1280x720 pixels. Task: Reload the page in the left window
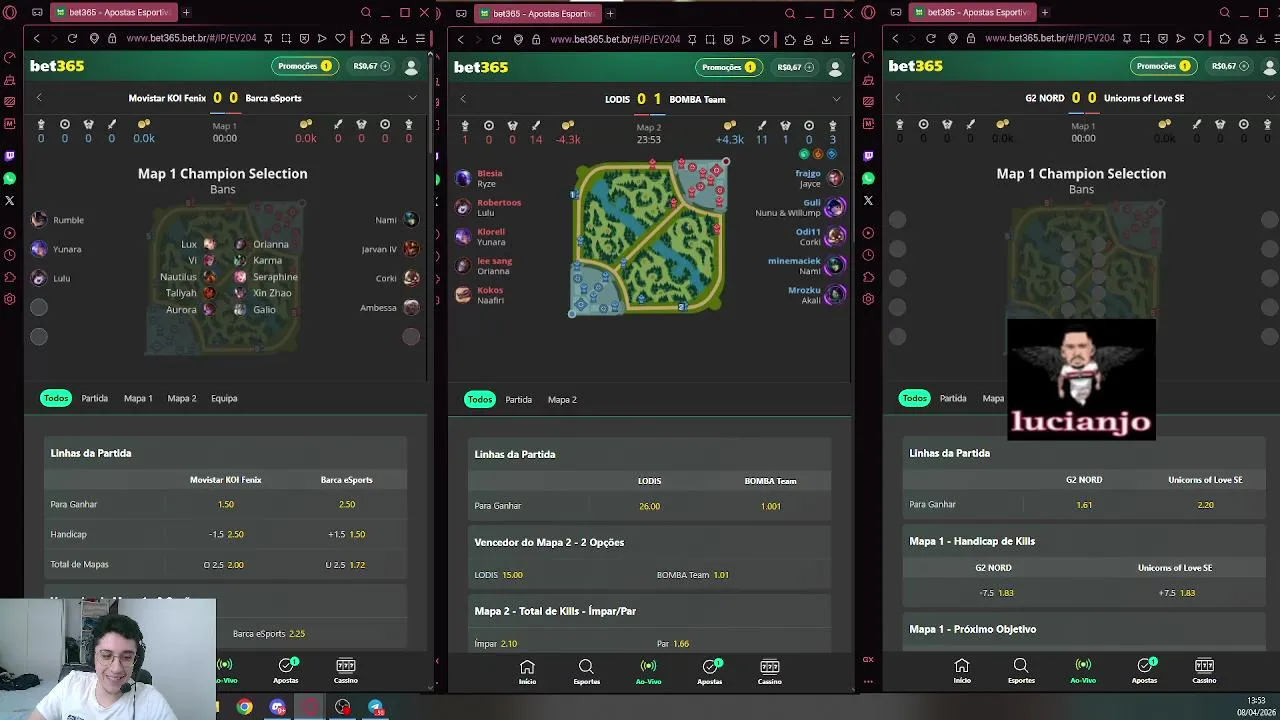click(x=72, y=39)
